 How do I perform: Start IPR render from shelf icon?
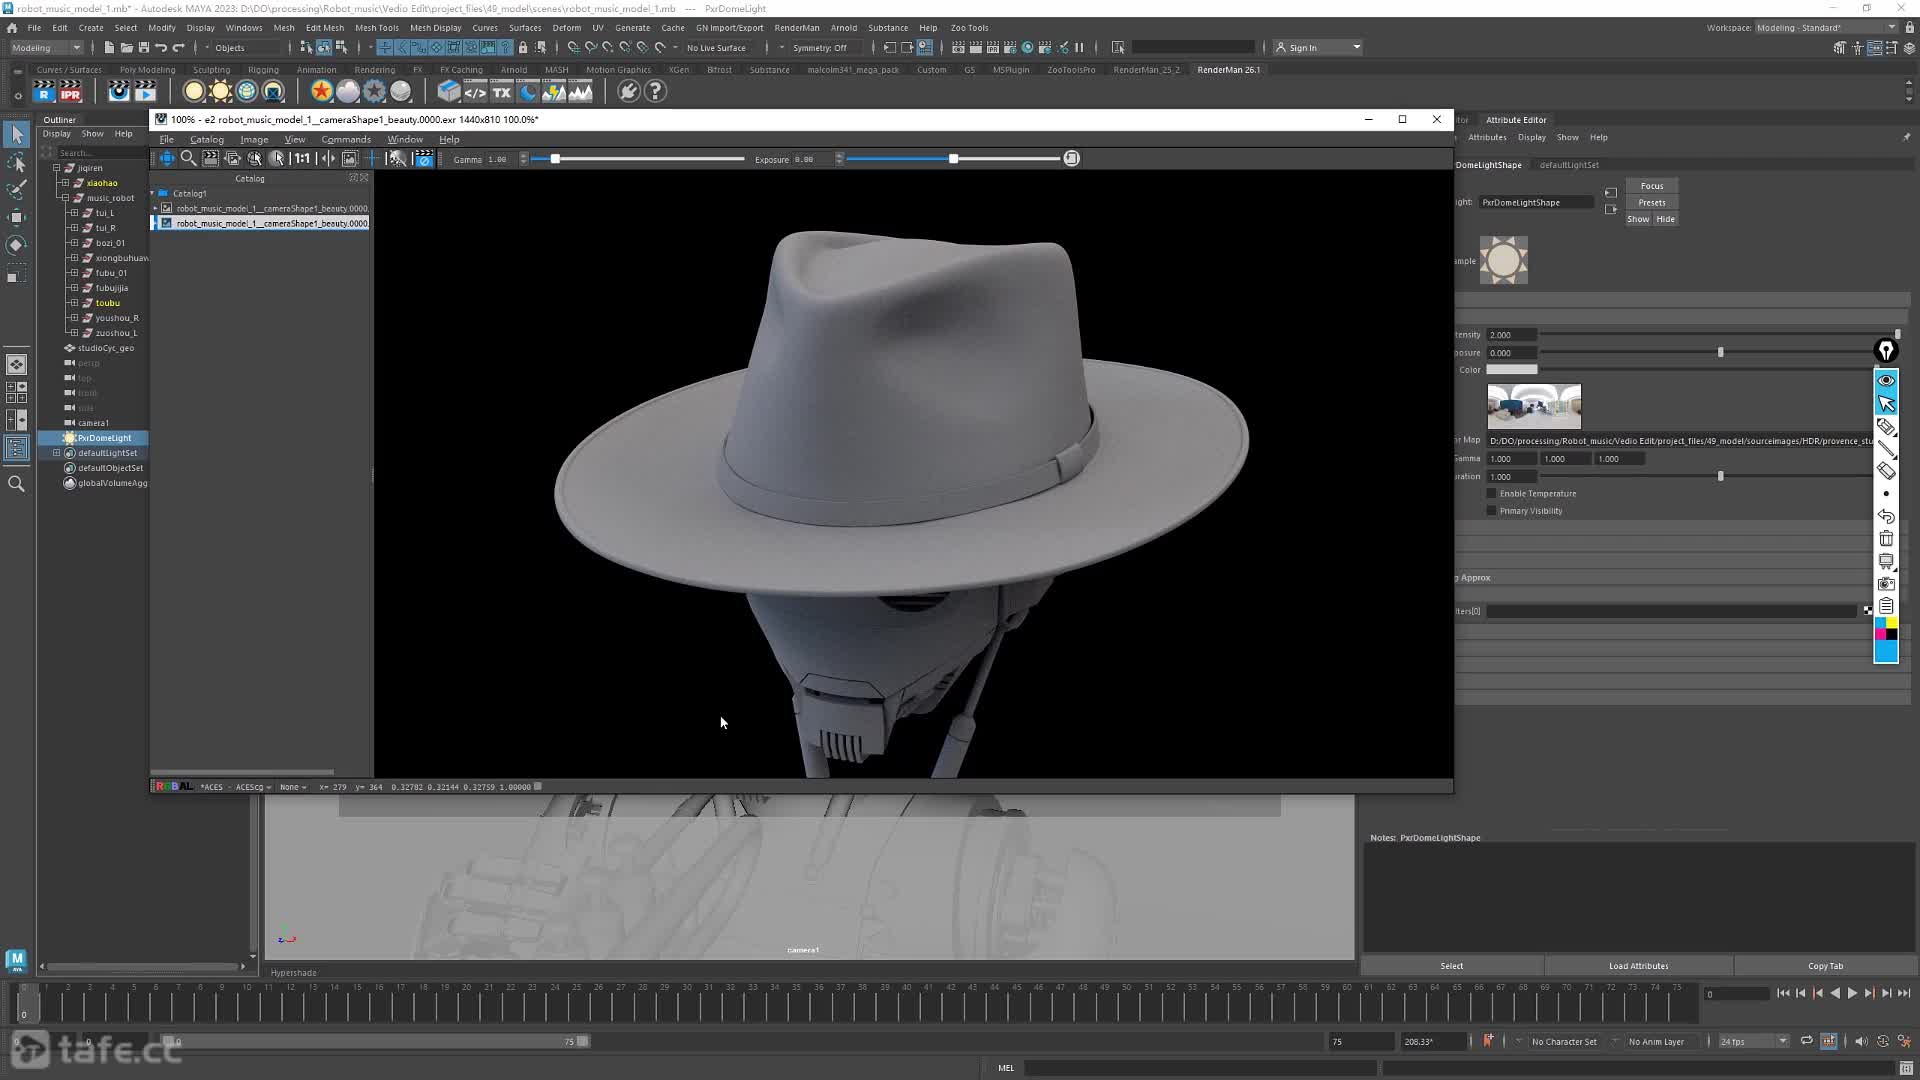(x=70, y=92)
